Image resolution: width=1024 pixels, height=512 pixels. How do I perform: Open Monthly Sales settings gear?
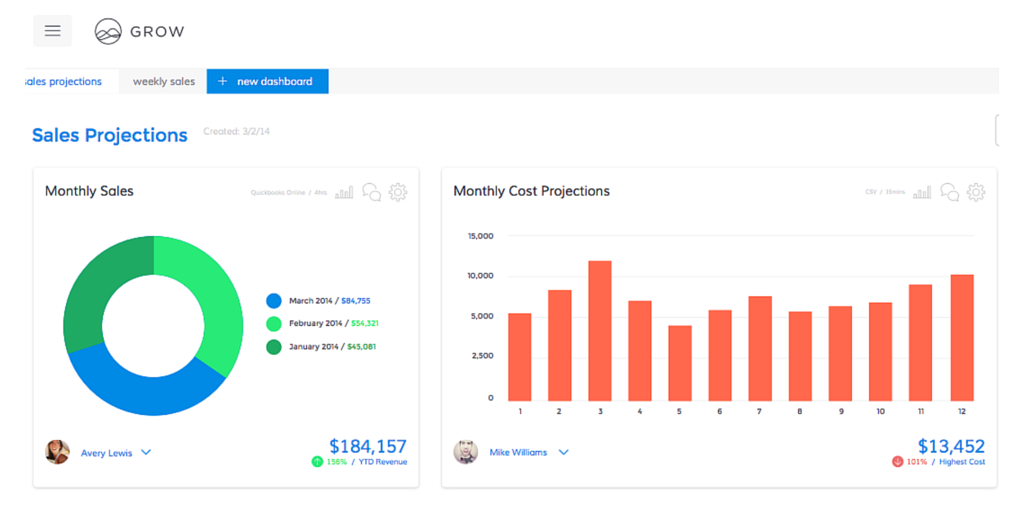pos(398,192)
